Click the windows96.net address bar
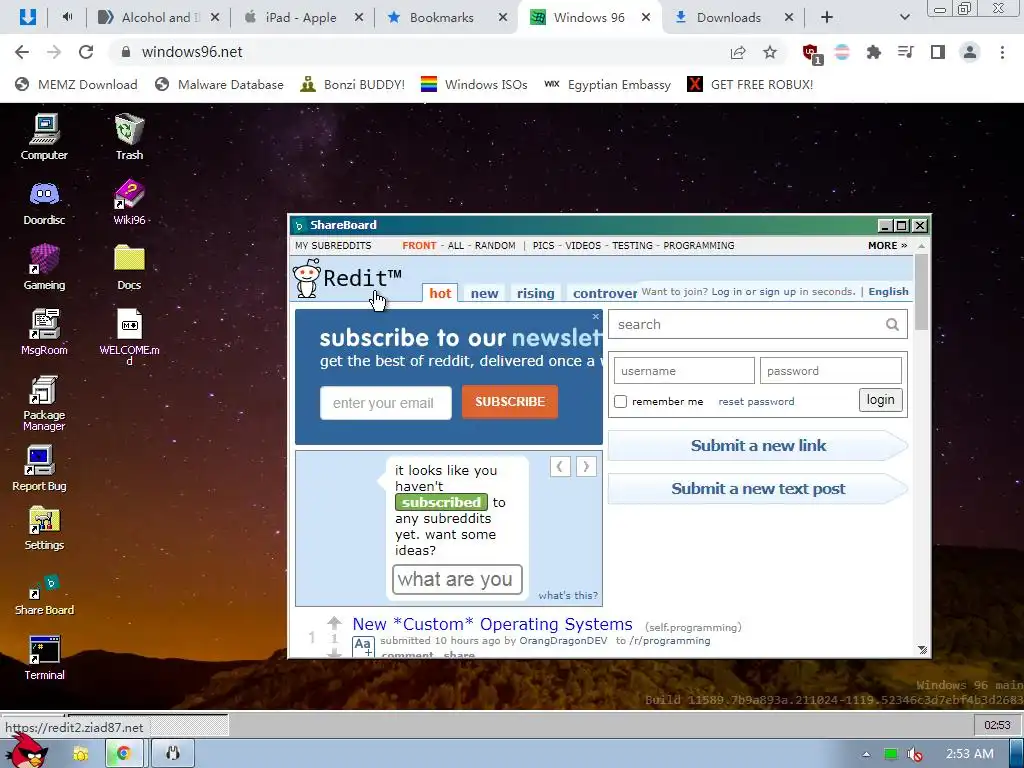1024x768 pixels. pos(418,52)
